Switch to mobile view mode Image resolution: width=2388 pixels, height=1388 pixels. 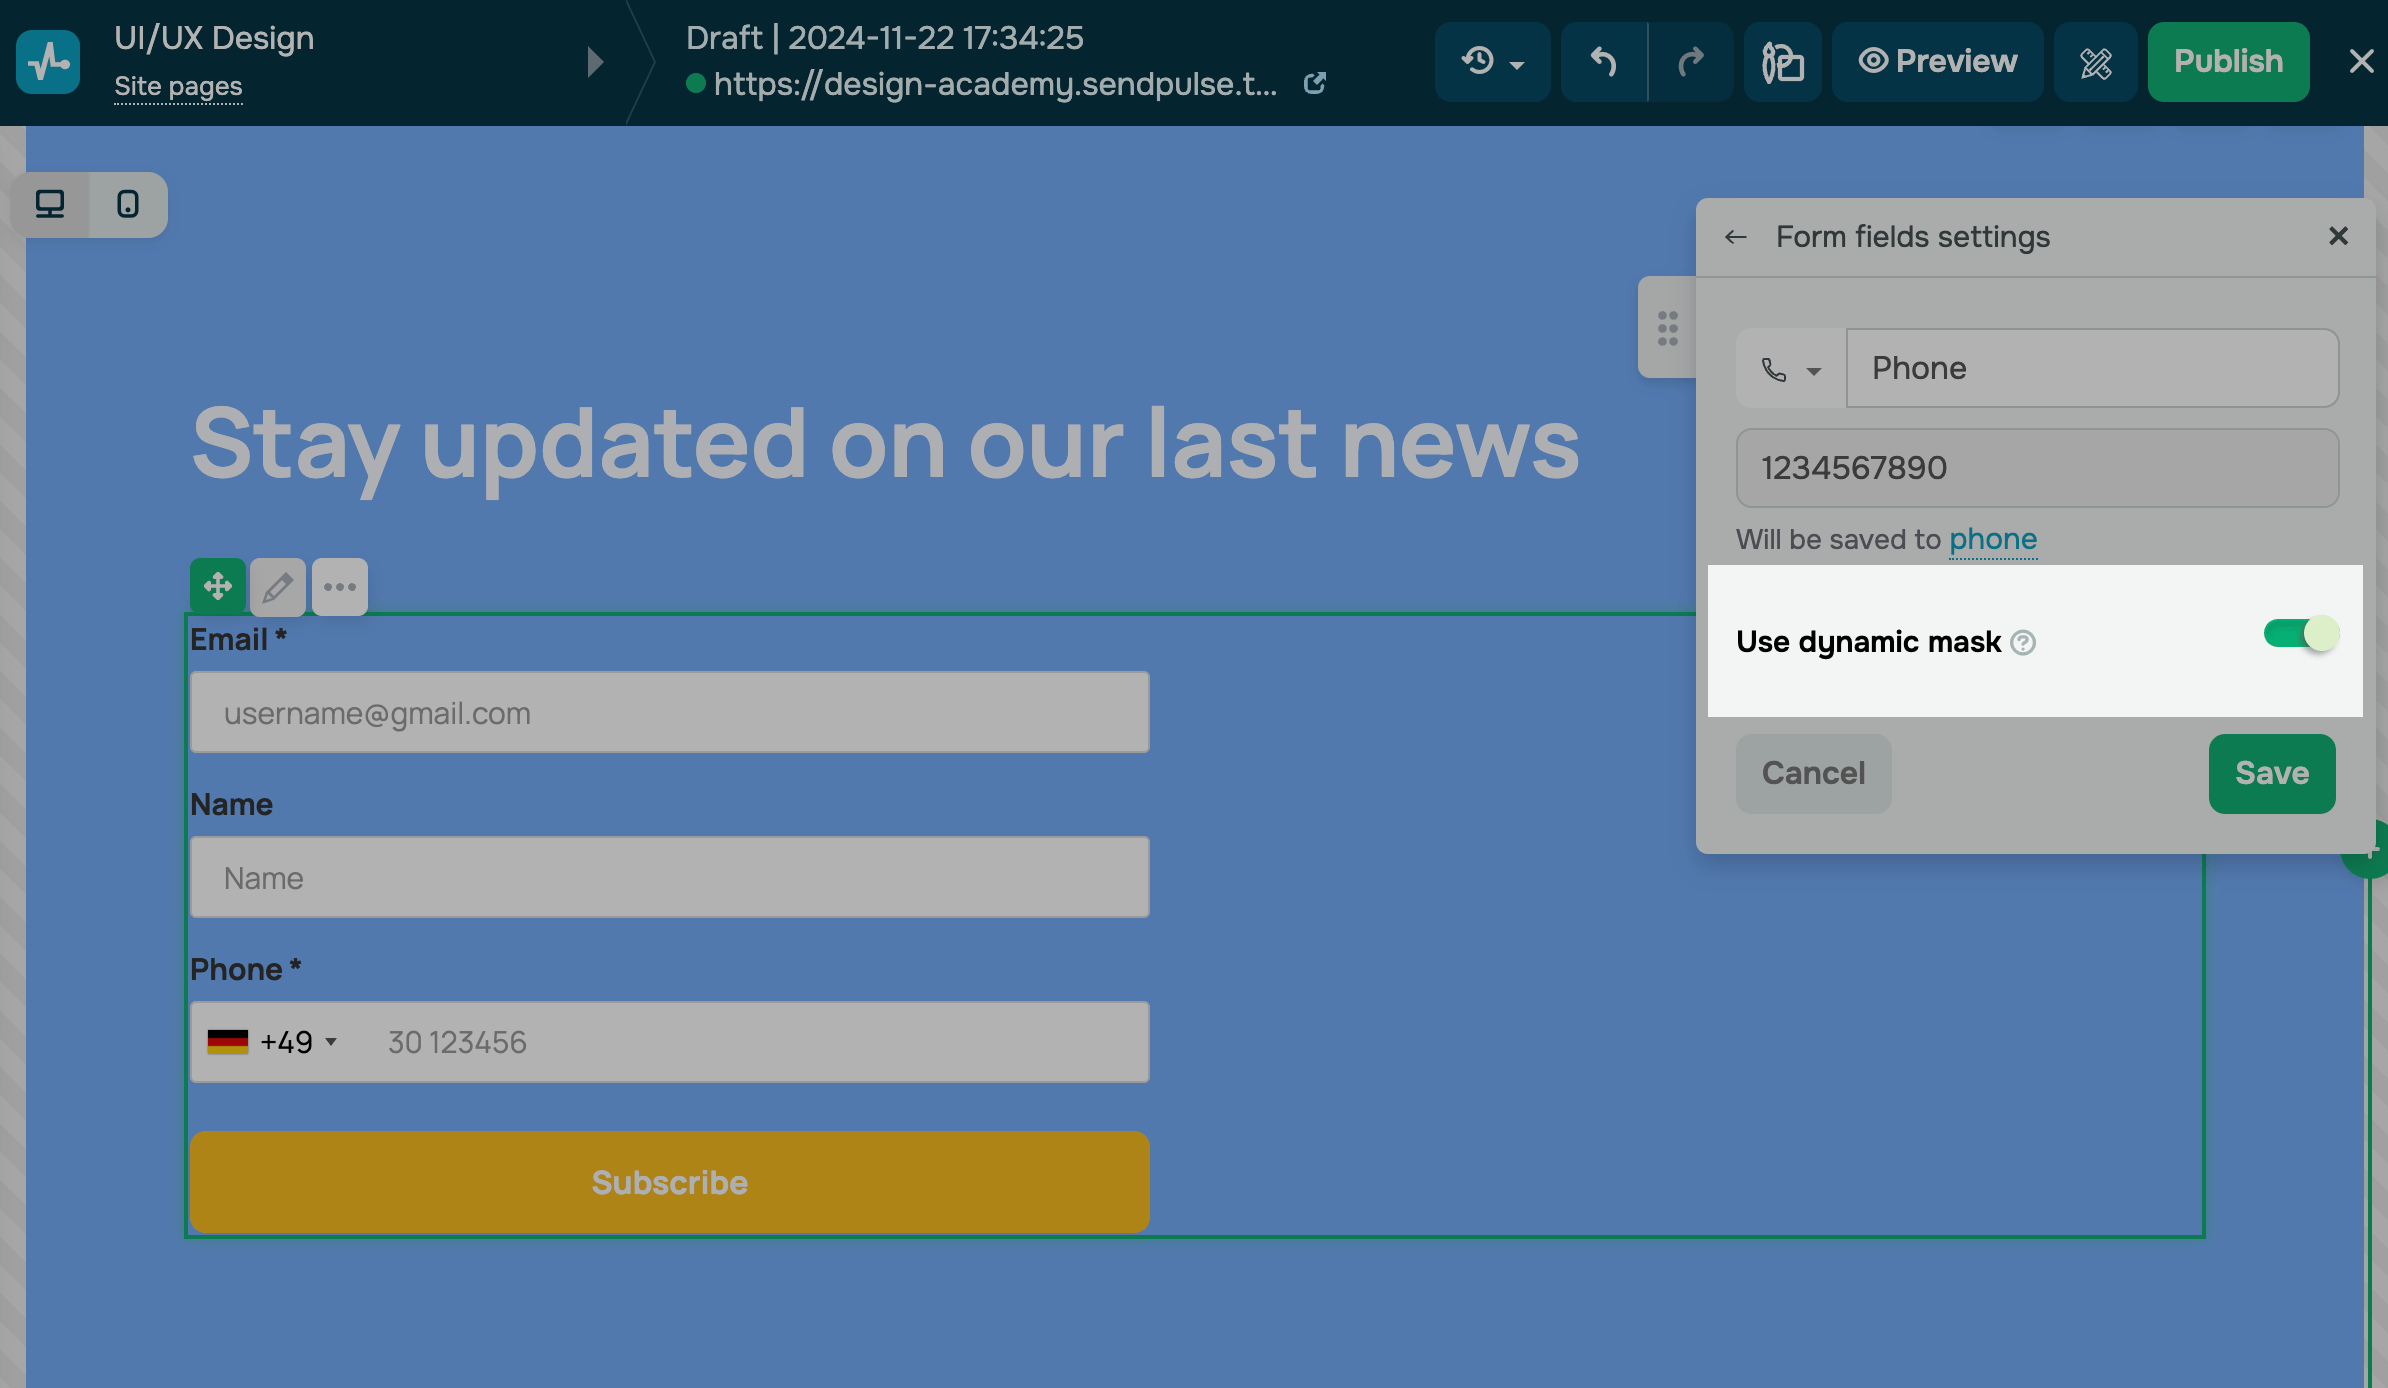click(128, 204)
